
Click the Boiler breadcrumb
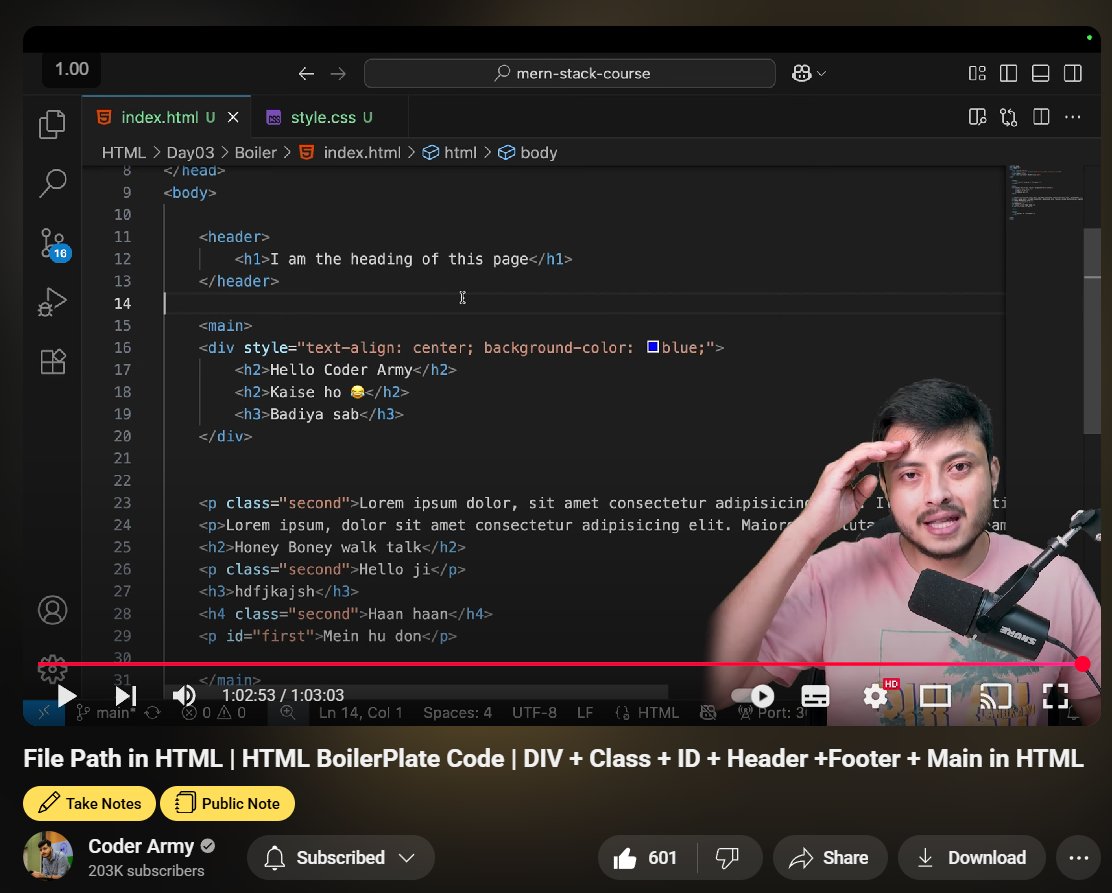click(x=255, y=153)
